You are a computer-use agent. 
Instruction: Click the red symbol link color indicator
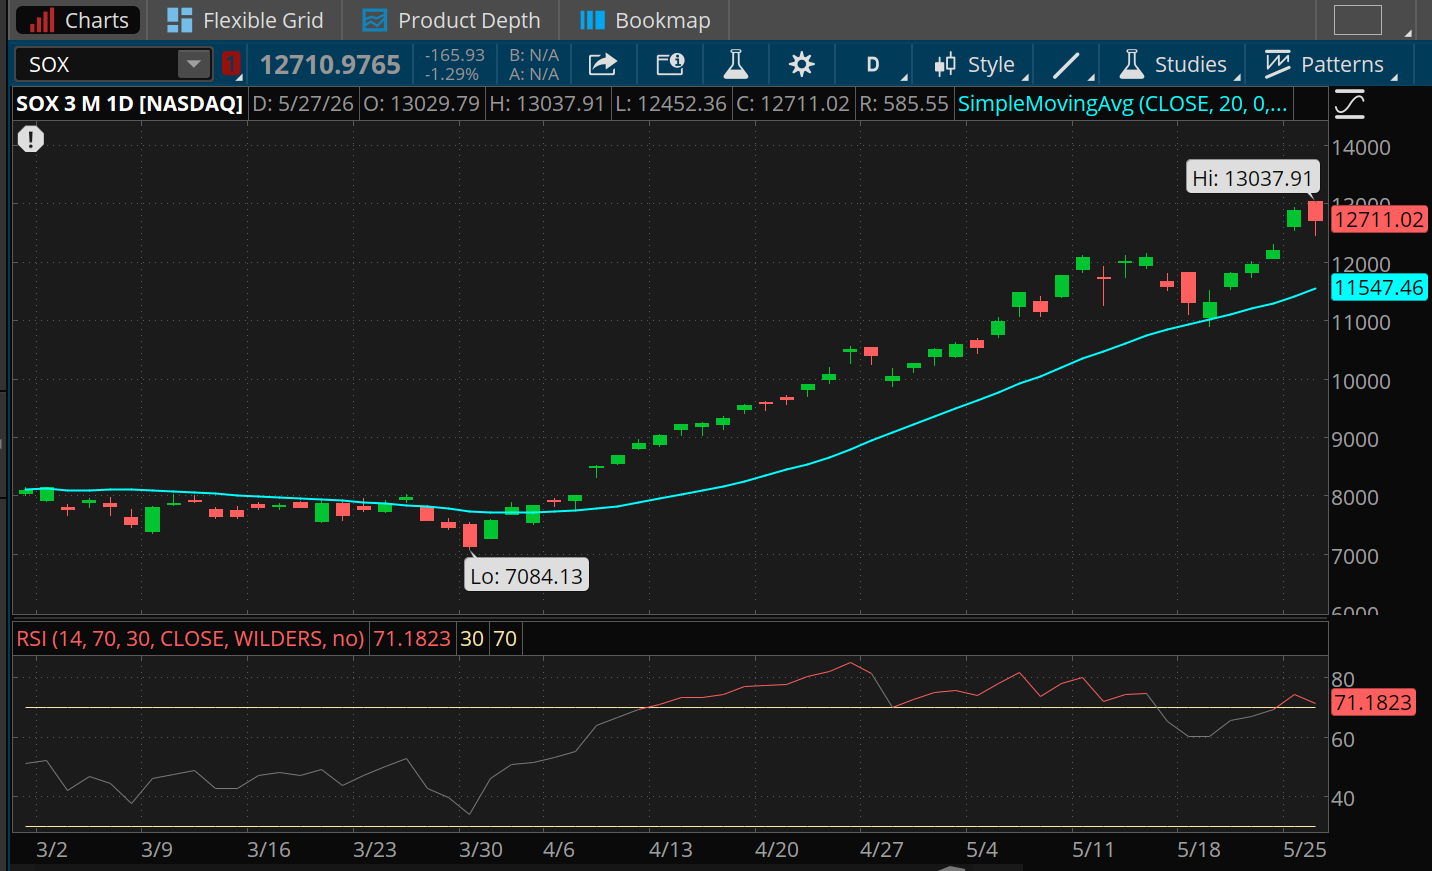point(231,64)
